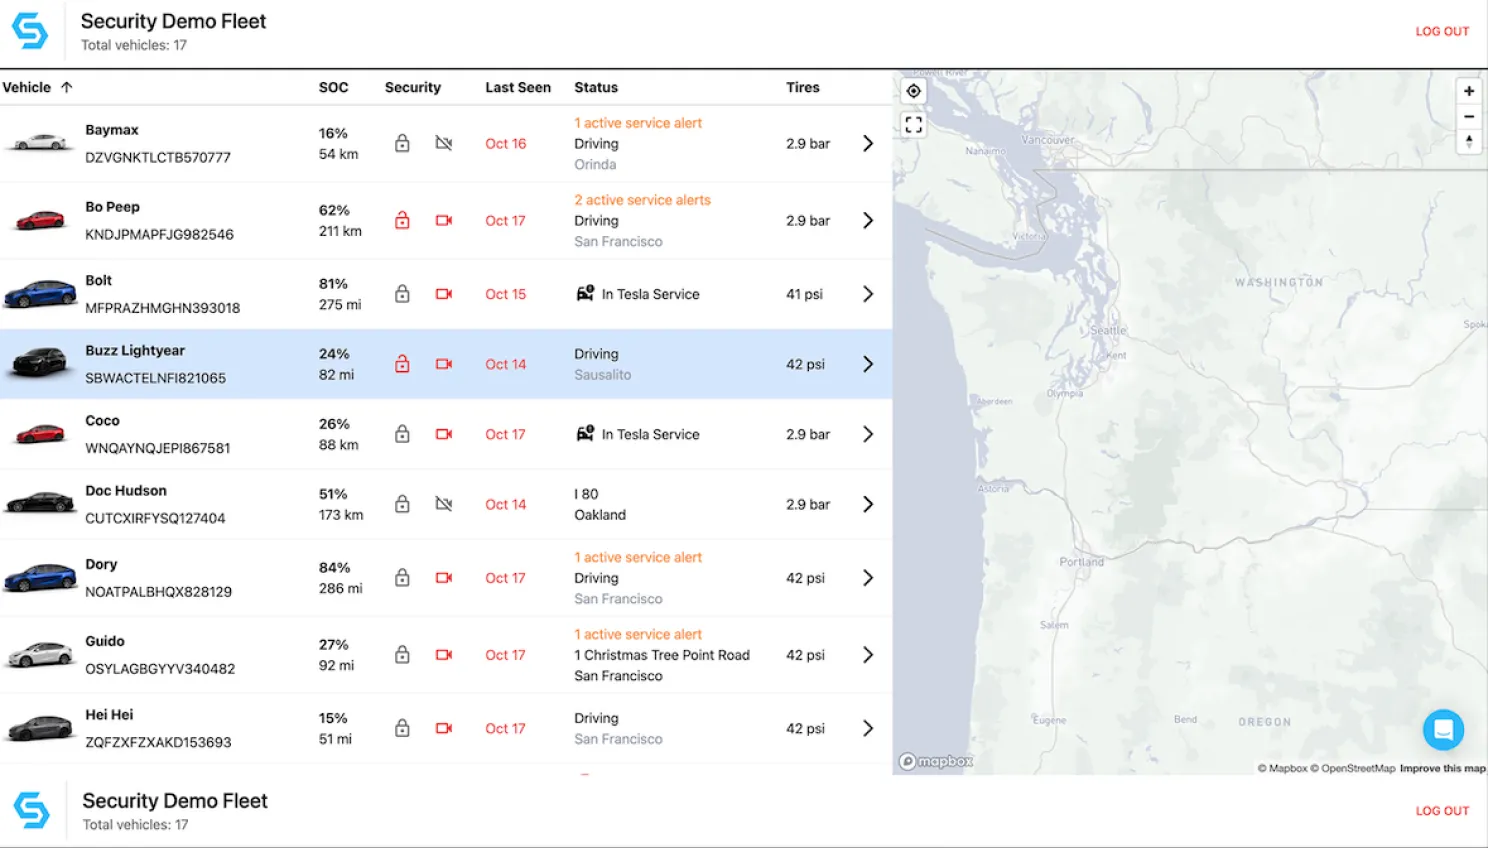
Task: Open Hei Hei details chevron
Action: click(x=868, y=728)
